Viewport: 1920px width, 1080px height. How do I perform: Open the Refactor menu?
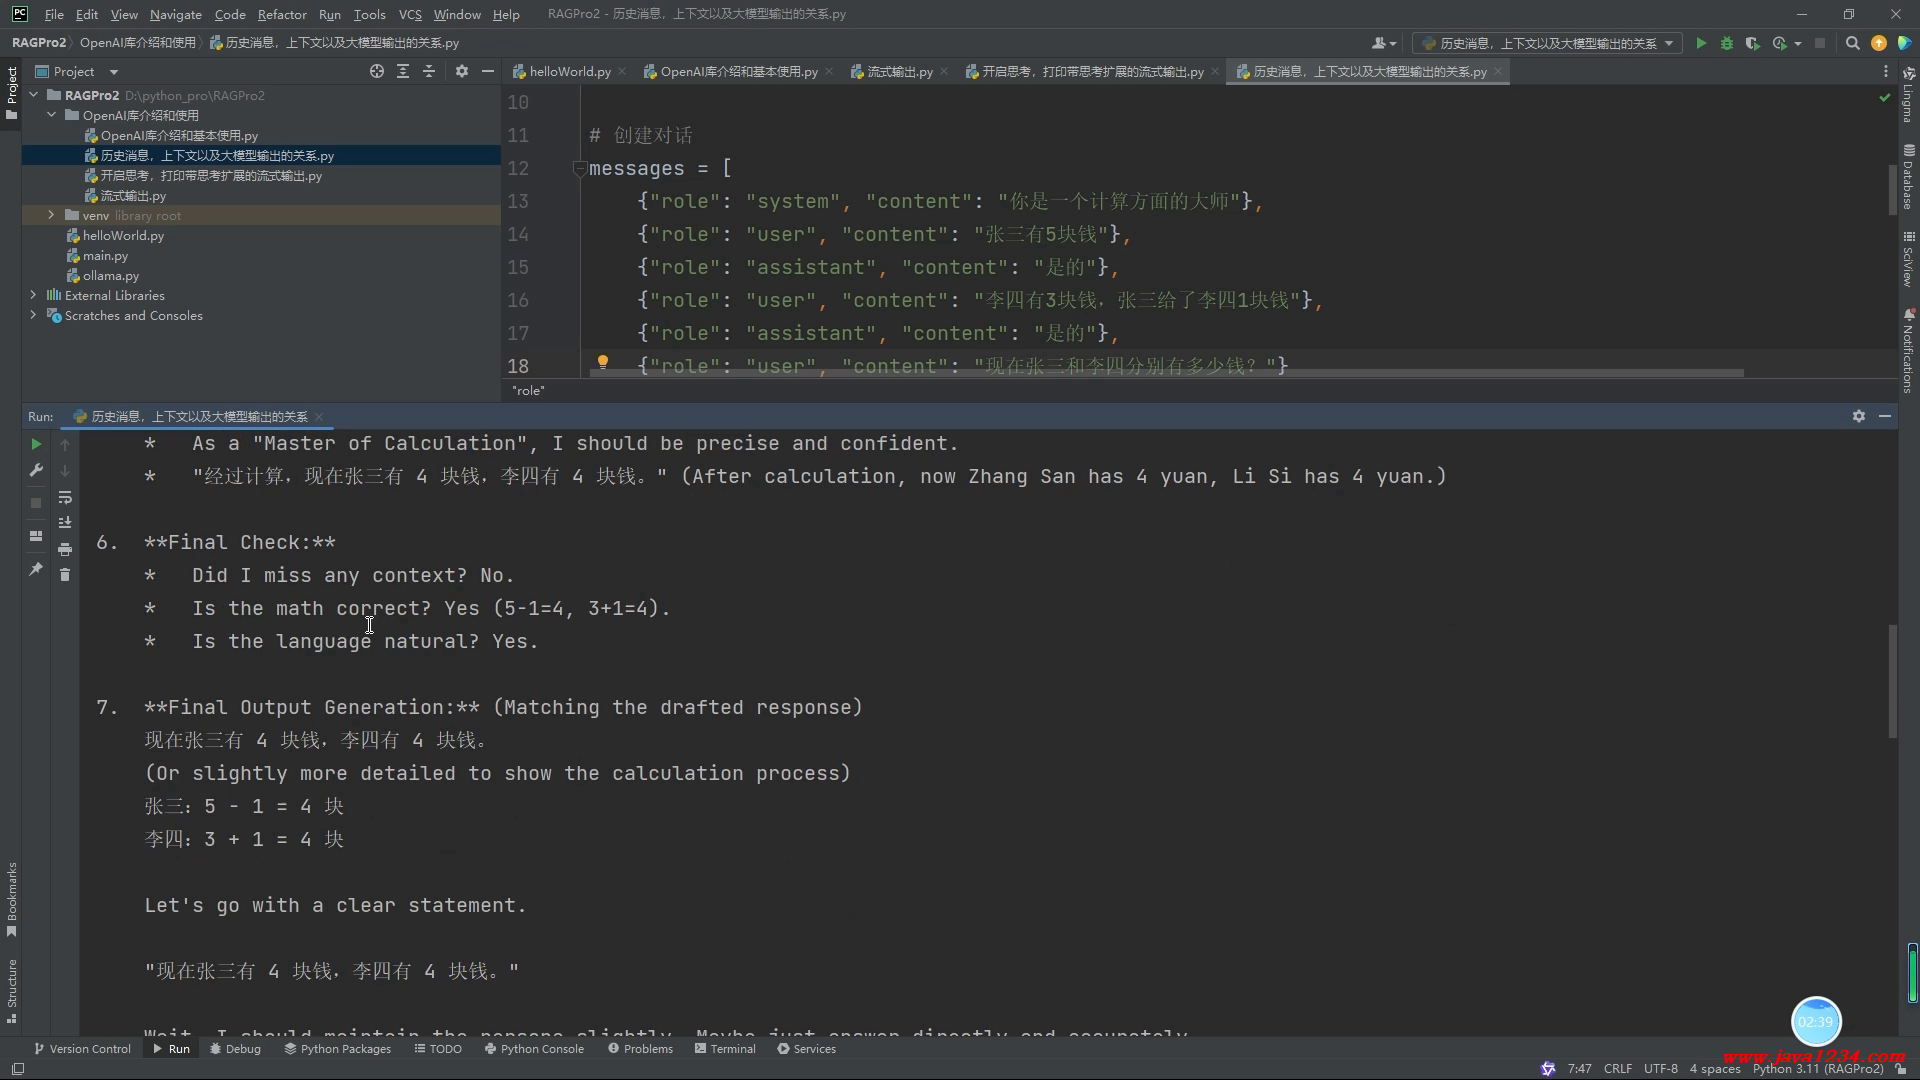281,14
